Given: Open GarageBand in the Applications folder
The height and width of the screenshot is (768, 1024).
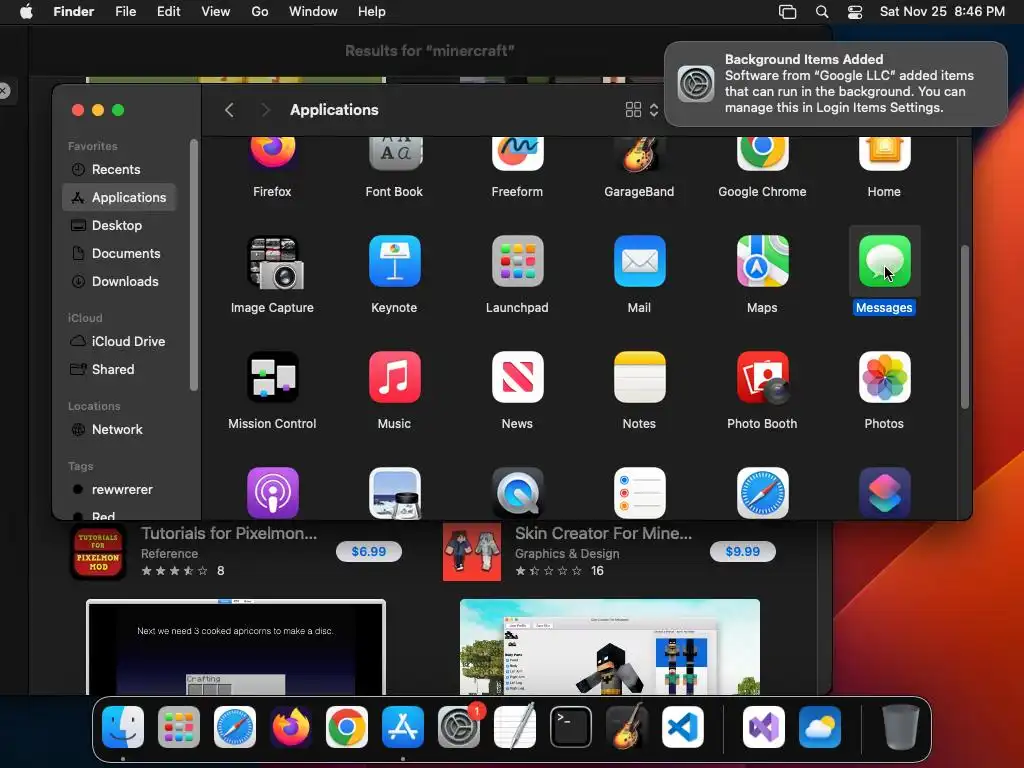Looking at the screenshot, I should coord(639,154).
